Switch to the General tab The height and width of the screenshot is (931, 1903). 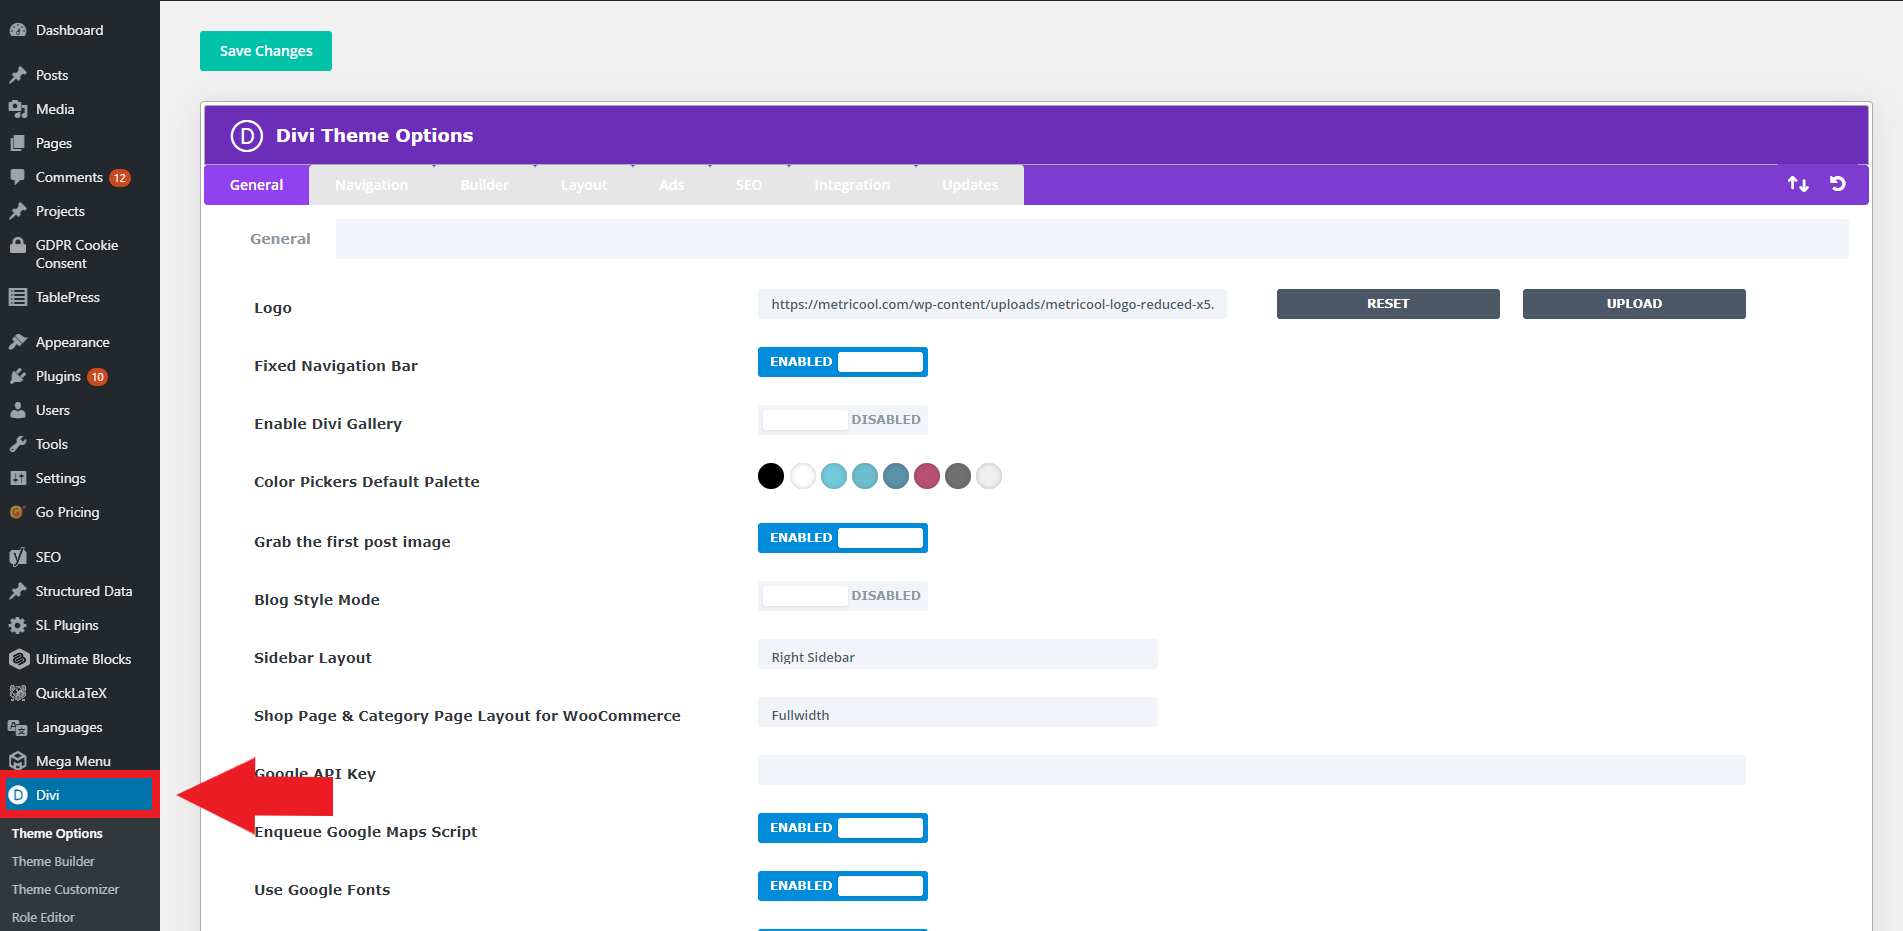257,185
